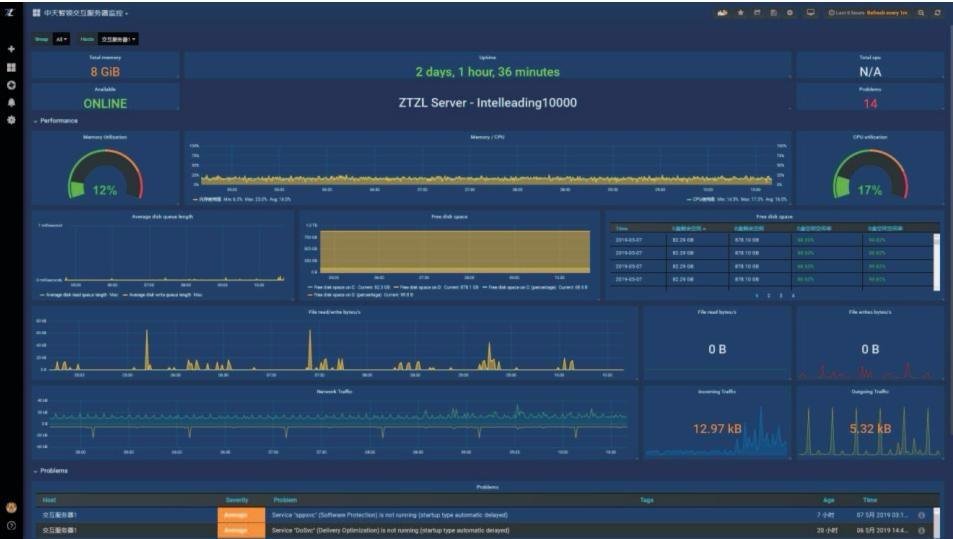Open the Explore compass icon in sidebar
The image size is (953, 539).
click(x=11, y=85)
